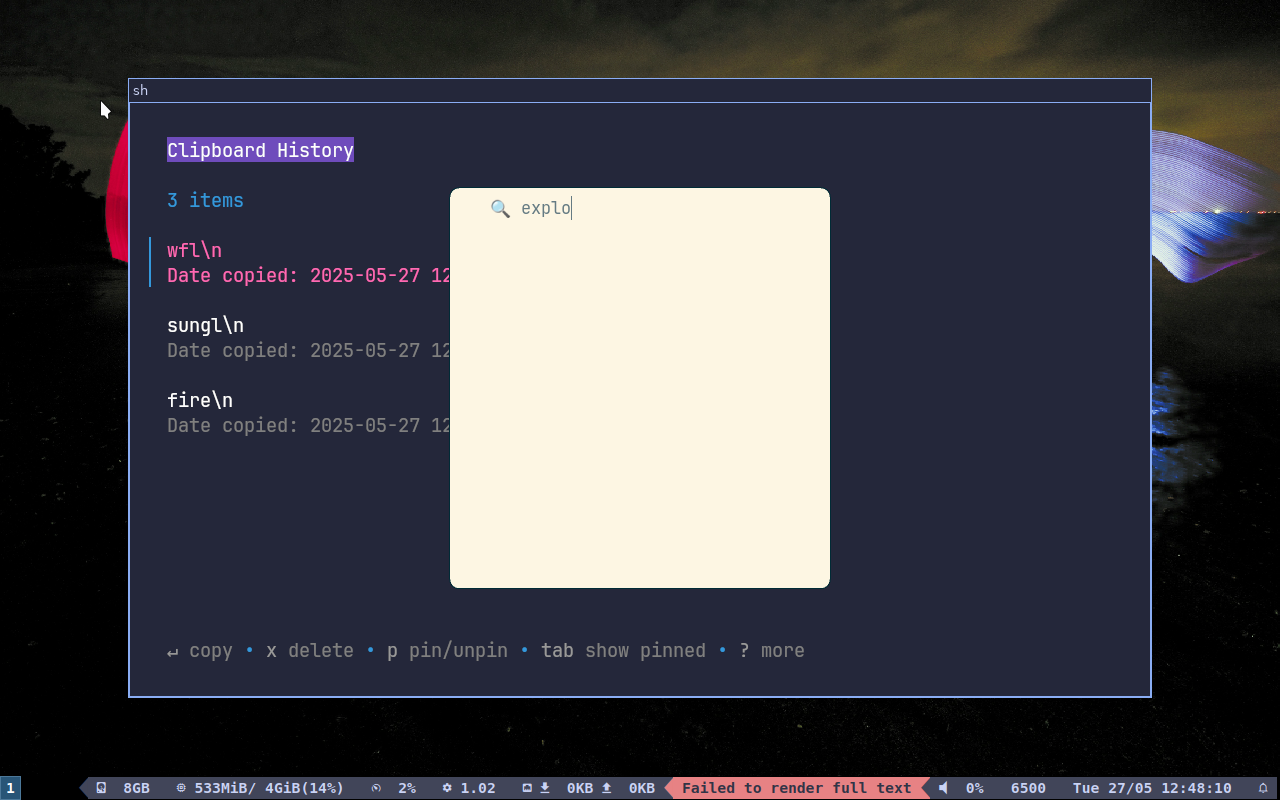Click the network download arrow icon
The height and width of the screenshot is (800, 1280).
pyautogui.click(x=545, y=788)
